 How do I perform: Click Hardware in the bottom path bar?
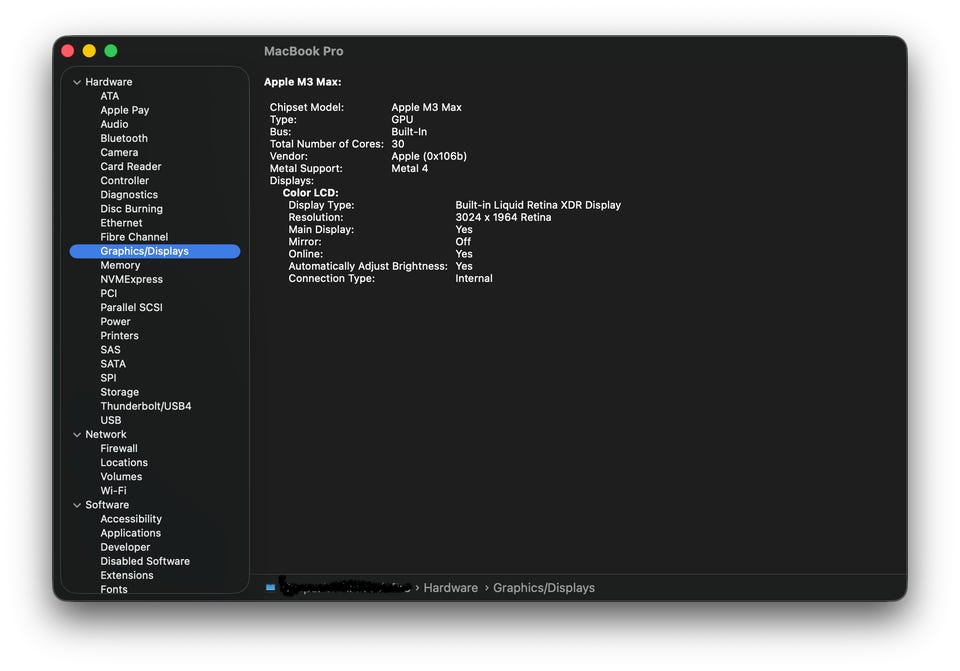click(x=450, y=588)
